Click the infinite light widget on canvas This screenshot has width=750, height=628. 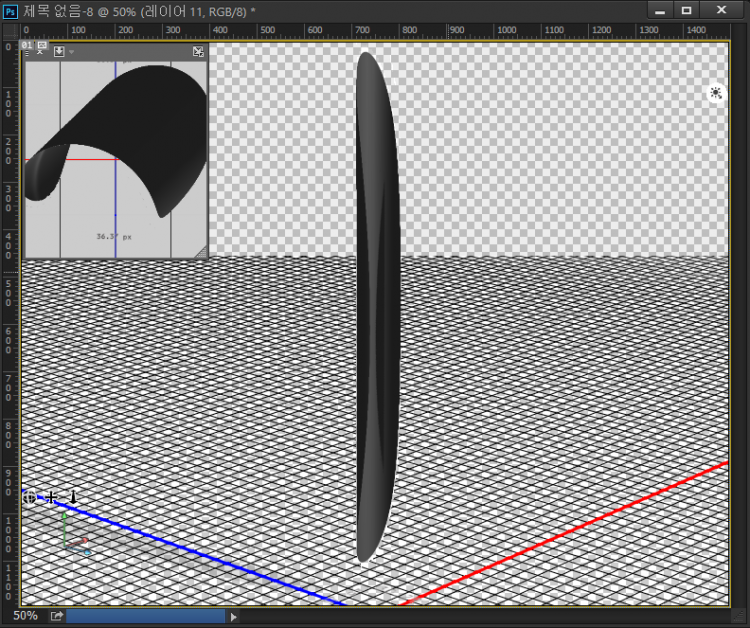pyautogui.click(x=716, y=93)
